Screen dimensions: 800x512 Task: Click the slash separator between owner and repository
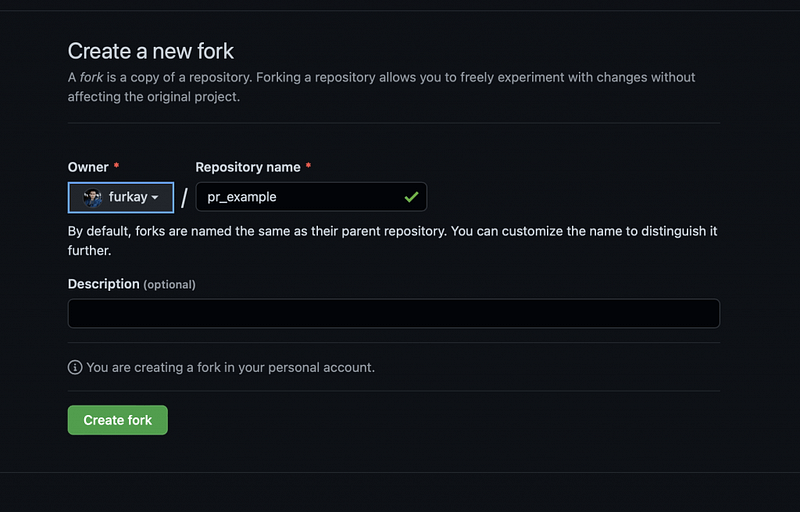pyautogui.click(x=184, y=197)
